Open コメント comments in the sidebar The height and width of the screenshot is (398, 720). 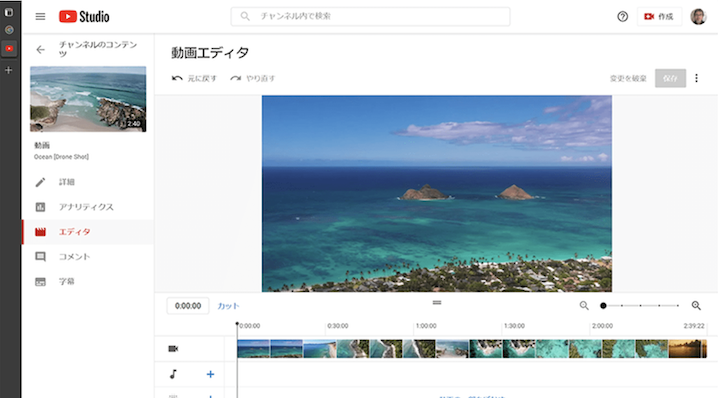88,257
